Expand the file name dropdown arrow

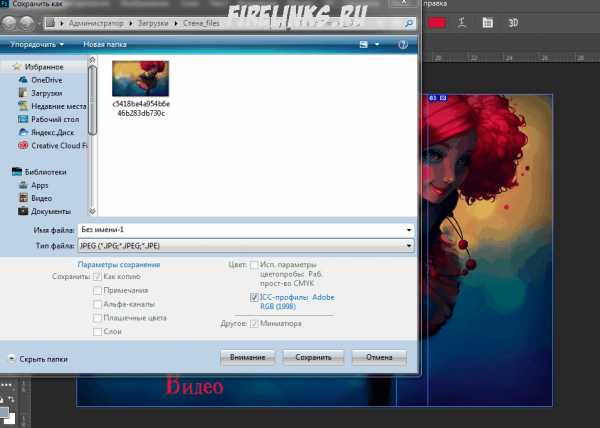pos(409,230)
